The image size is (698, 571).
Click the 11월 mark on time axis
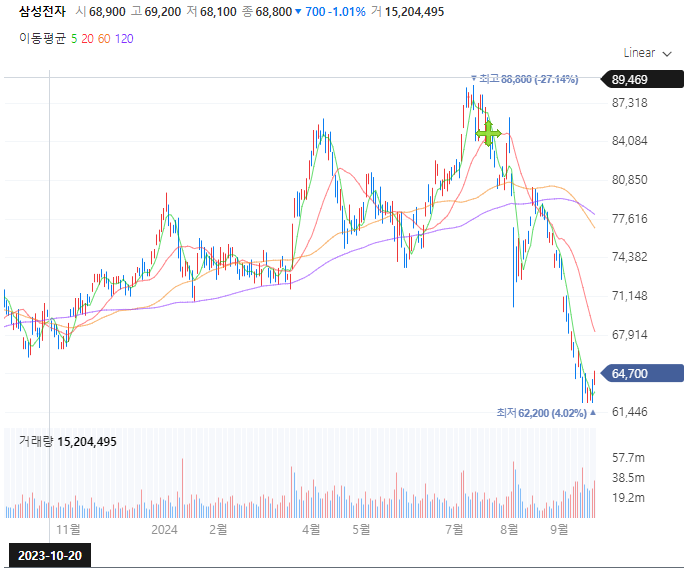click(x=68, y=528)
